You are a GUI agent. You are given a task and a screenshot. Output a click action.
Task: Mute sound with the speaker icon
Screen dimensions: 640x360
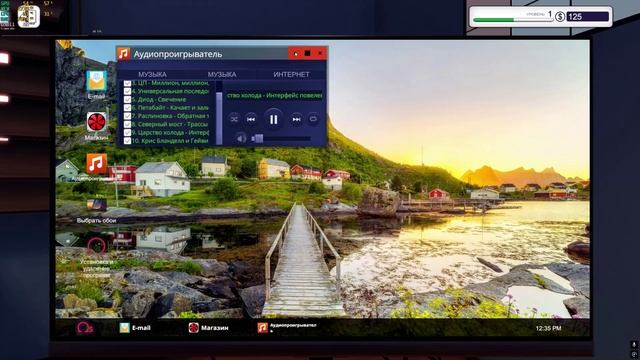241,138
